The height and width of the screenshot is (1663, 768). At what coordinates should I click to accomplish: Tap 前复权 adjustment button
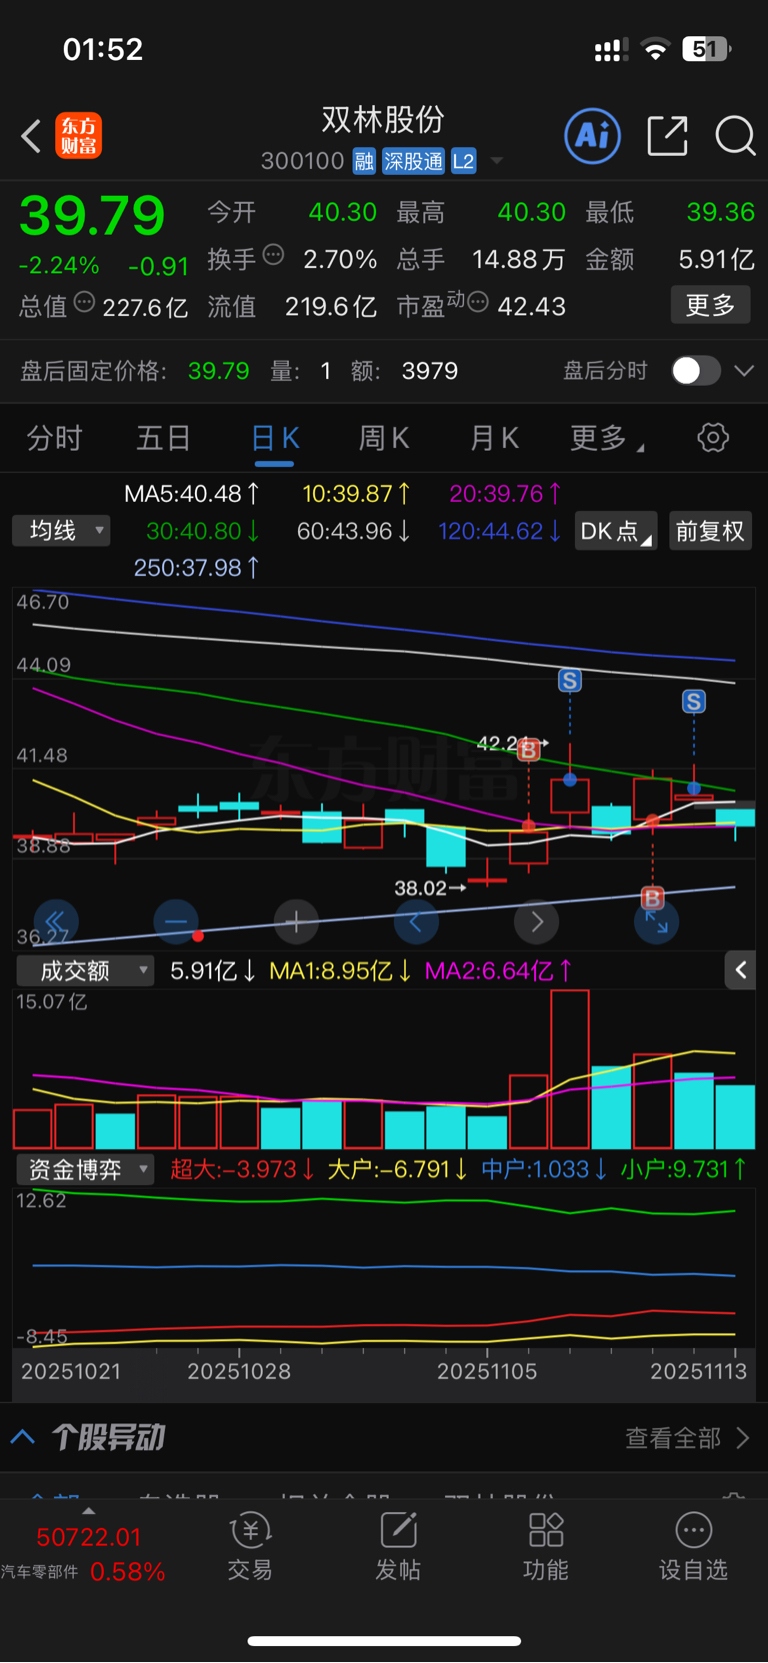coord(710,531)
